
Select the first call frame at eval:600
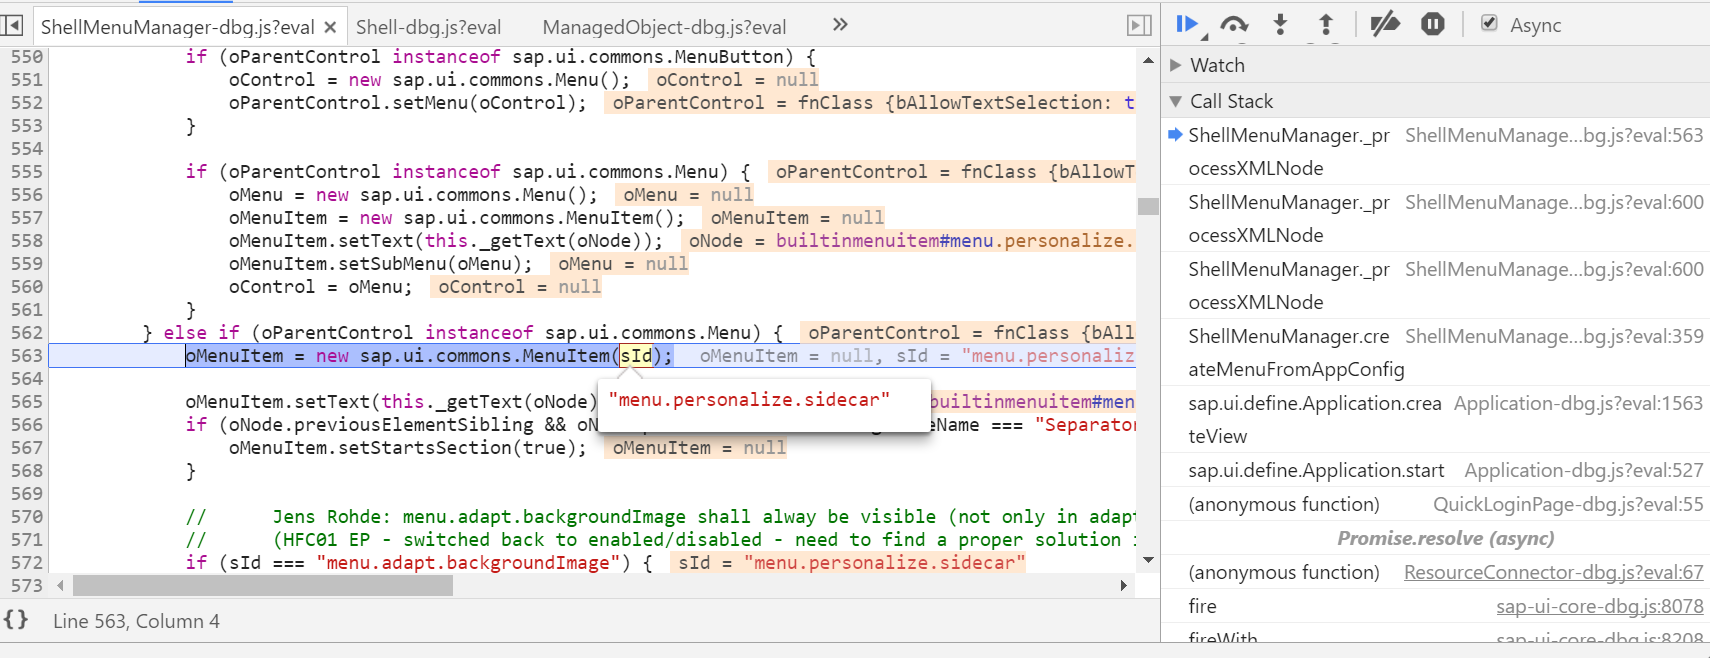point(1436,219)
